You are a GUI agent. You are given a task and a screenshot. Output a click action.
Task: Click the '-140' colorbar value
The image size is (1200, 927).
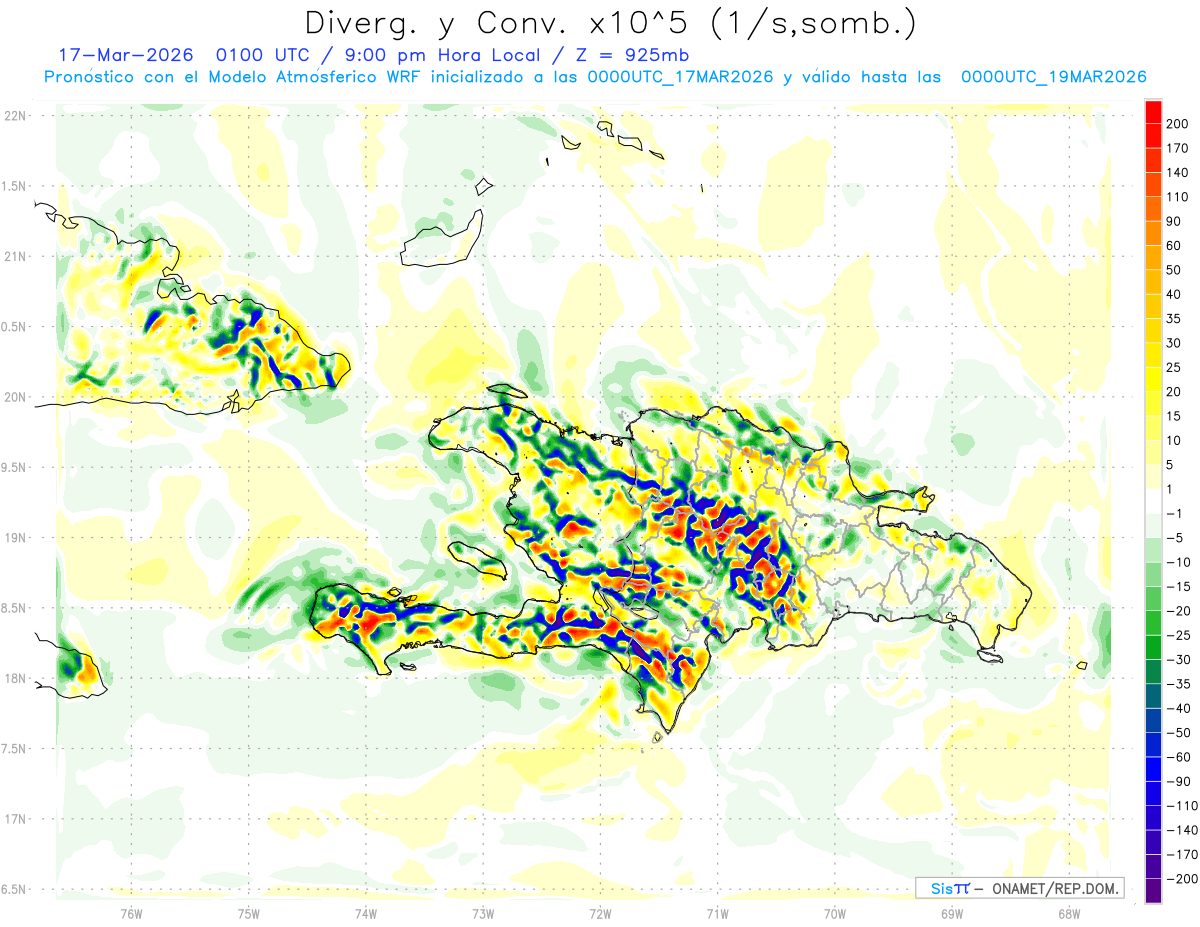pos(1181,831)
